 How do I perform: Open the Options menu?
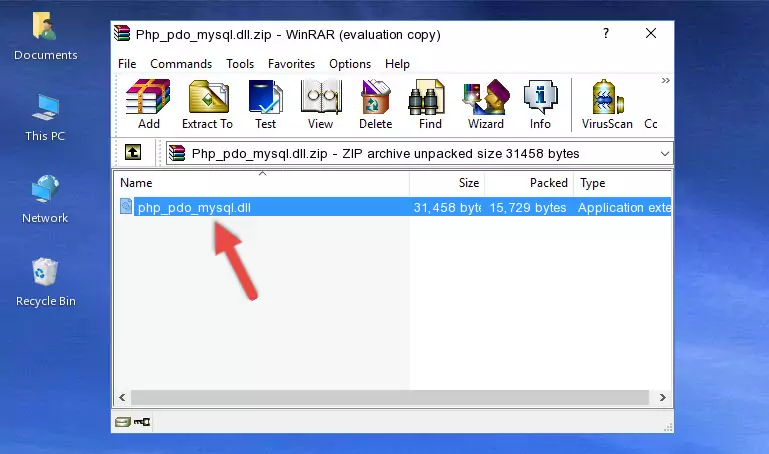click(x=350, y=64)
